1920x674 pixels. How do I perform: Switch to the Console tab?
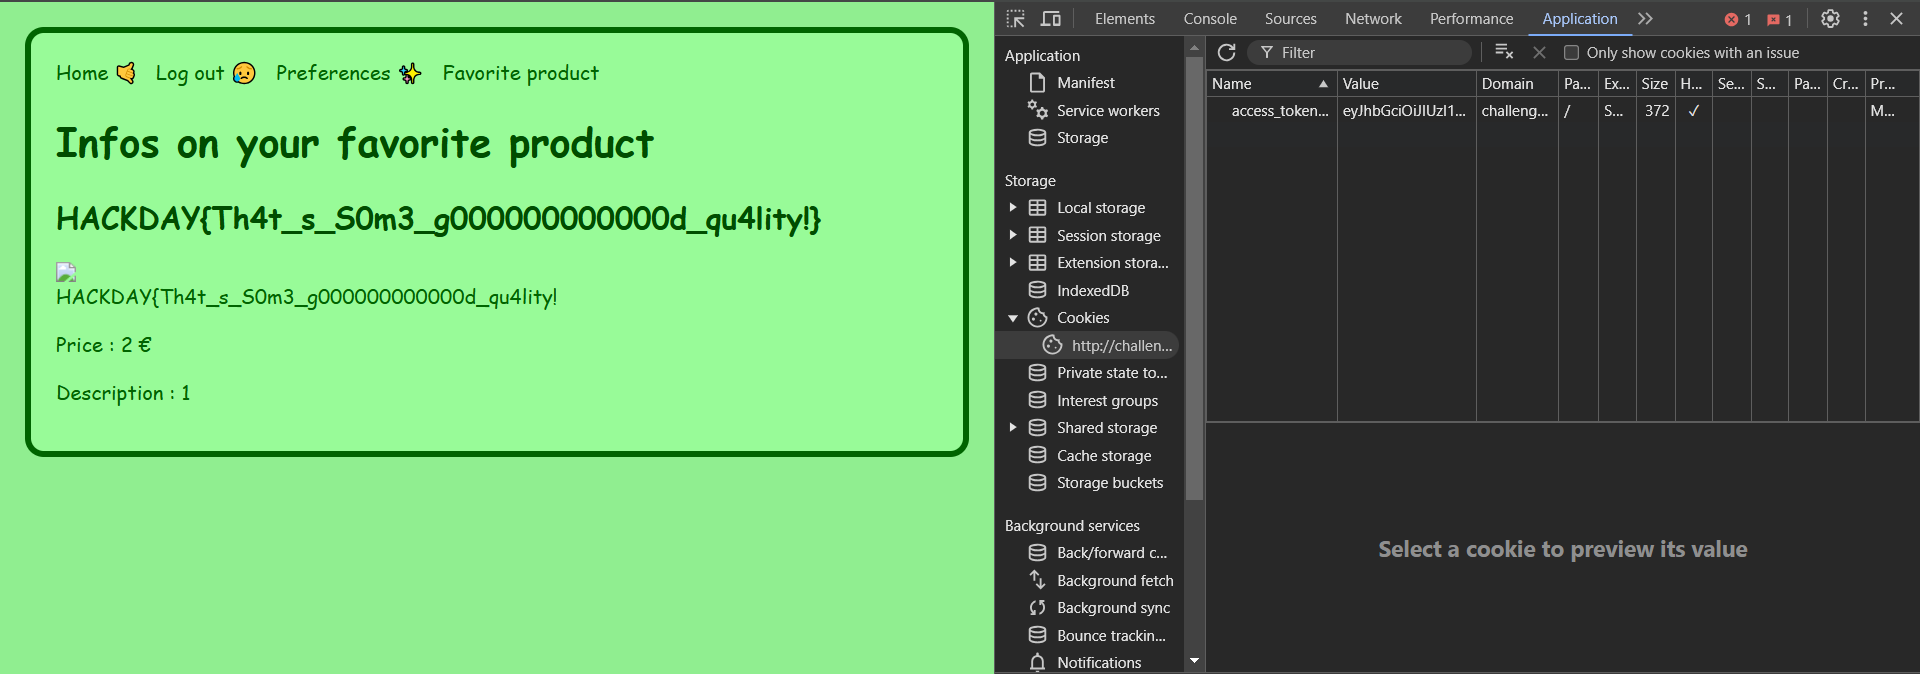1209,19
